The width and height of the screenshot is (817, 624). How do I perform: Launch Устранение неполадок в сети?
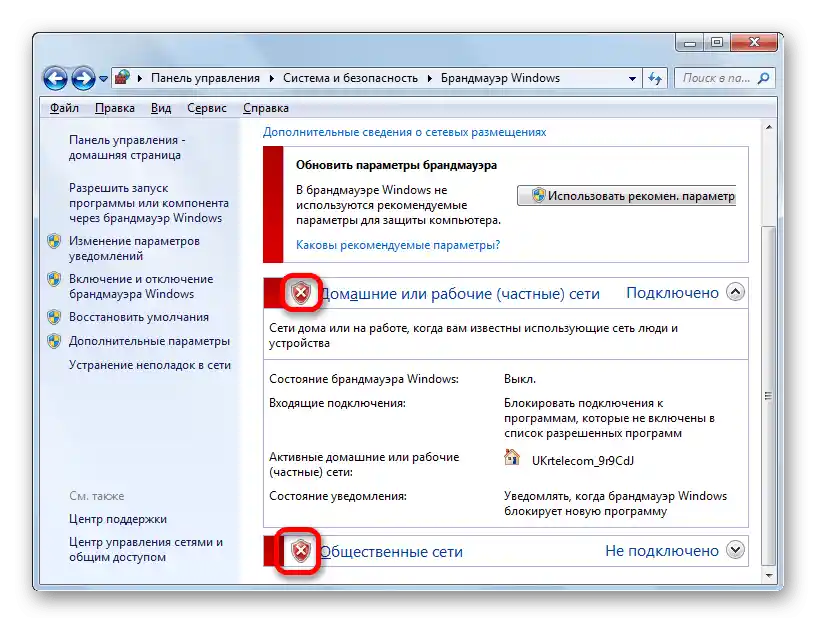pos(150,365)
